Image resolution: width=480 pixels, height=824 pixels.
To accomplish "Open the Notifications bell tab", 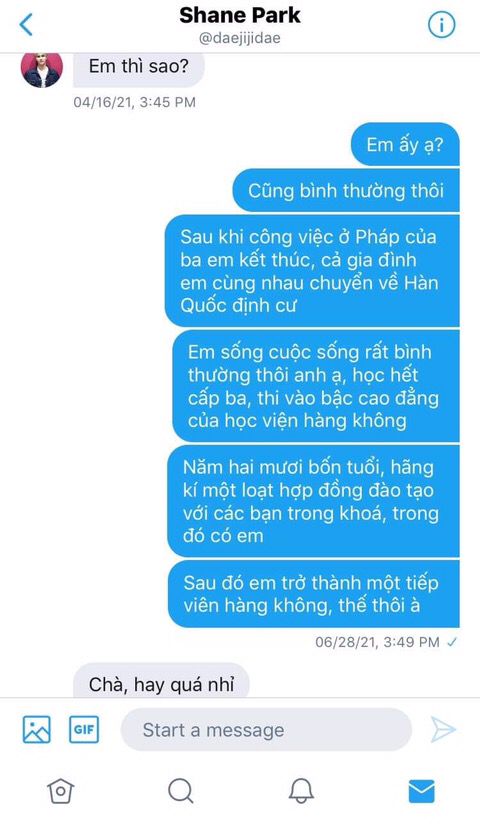I will (x=301, y=790).
